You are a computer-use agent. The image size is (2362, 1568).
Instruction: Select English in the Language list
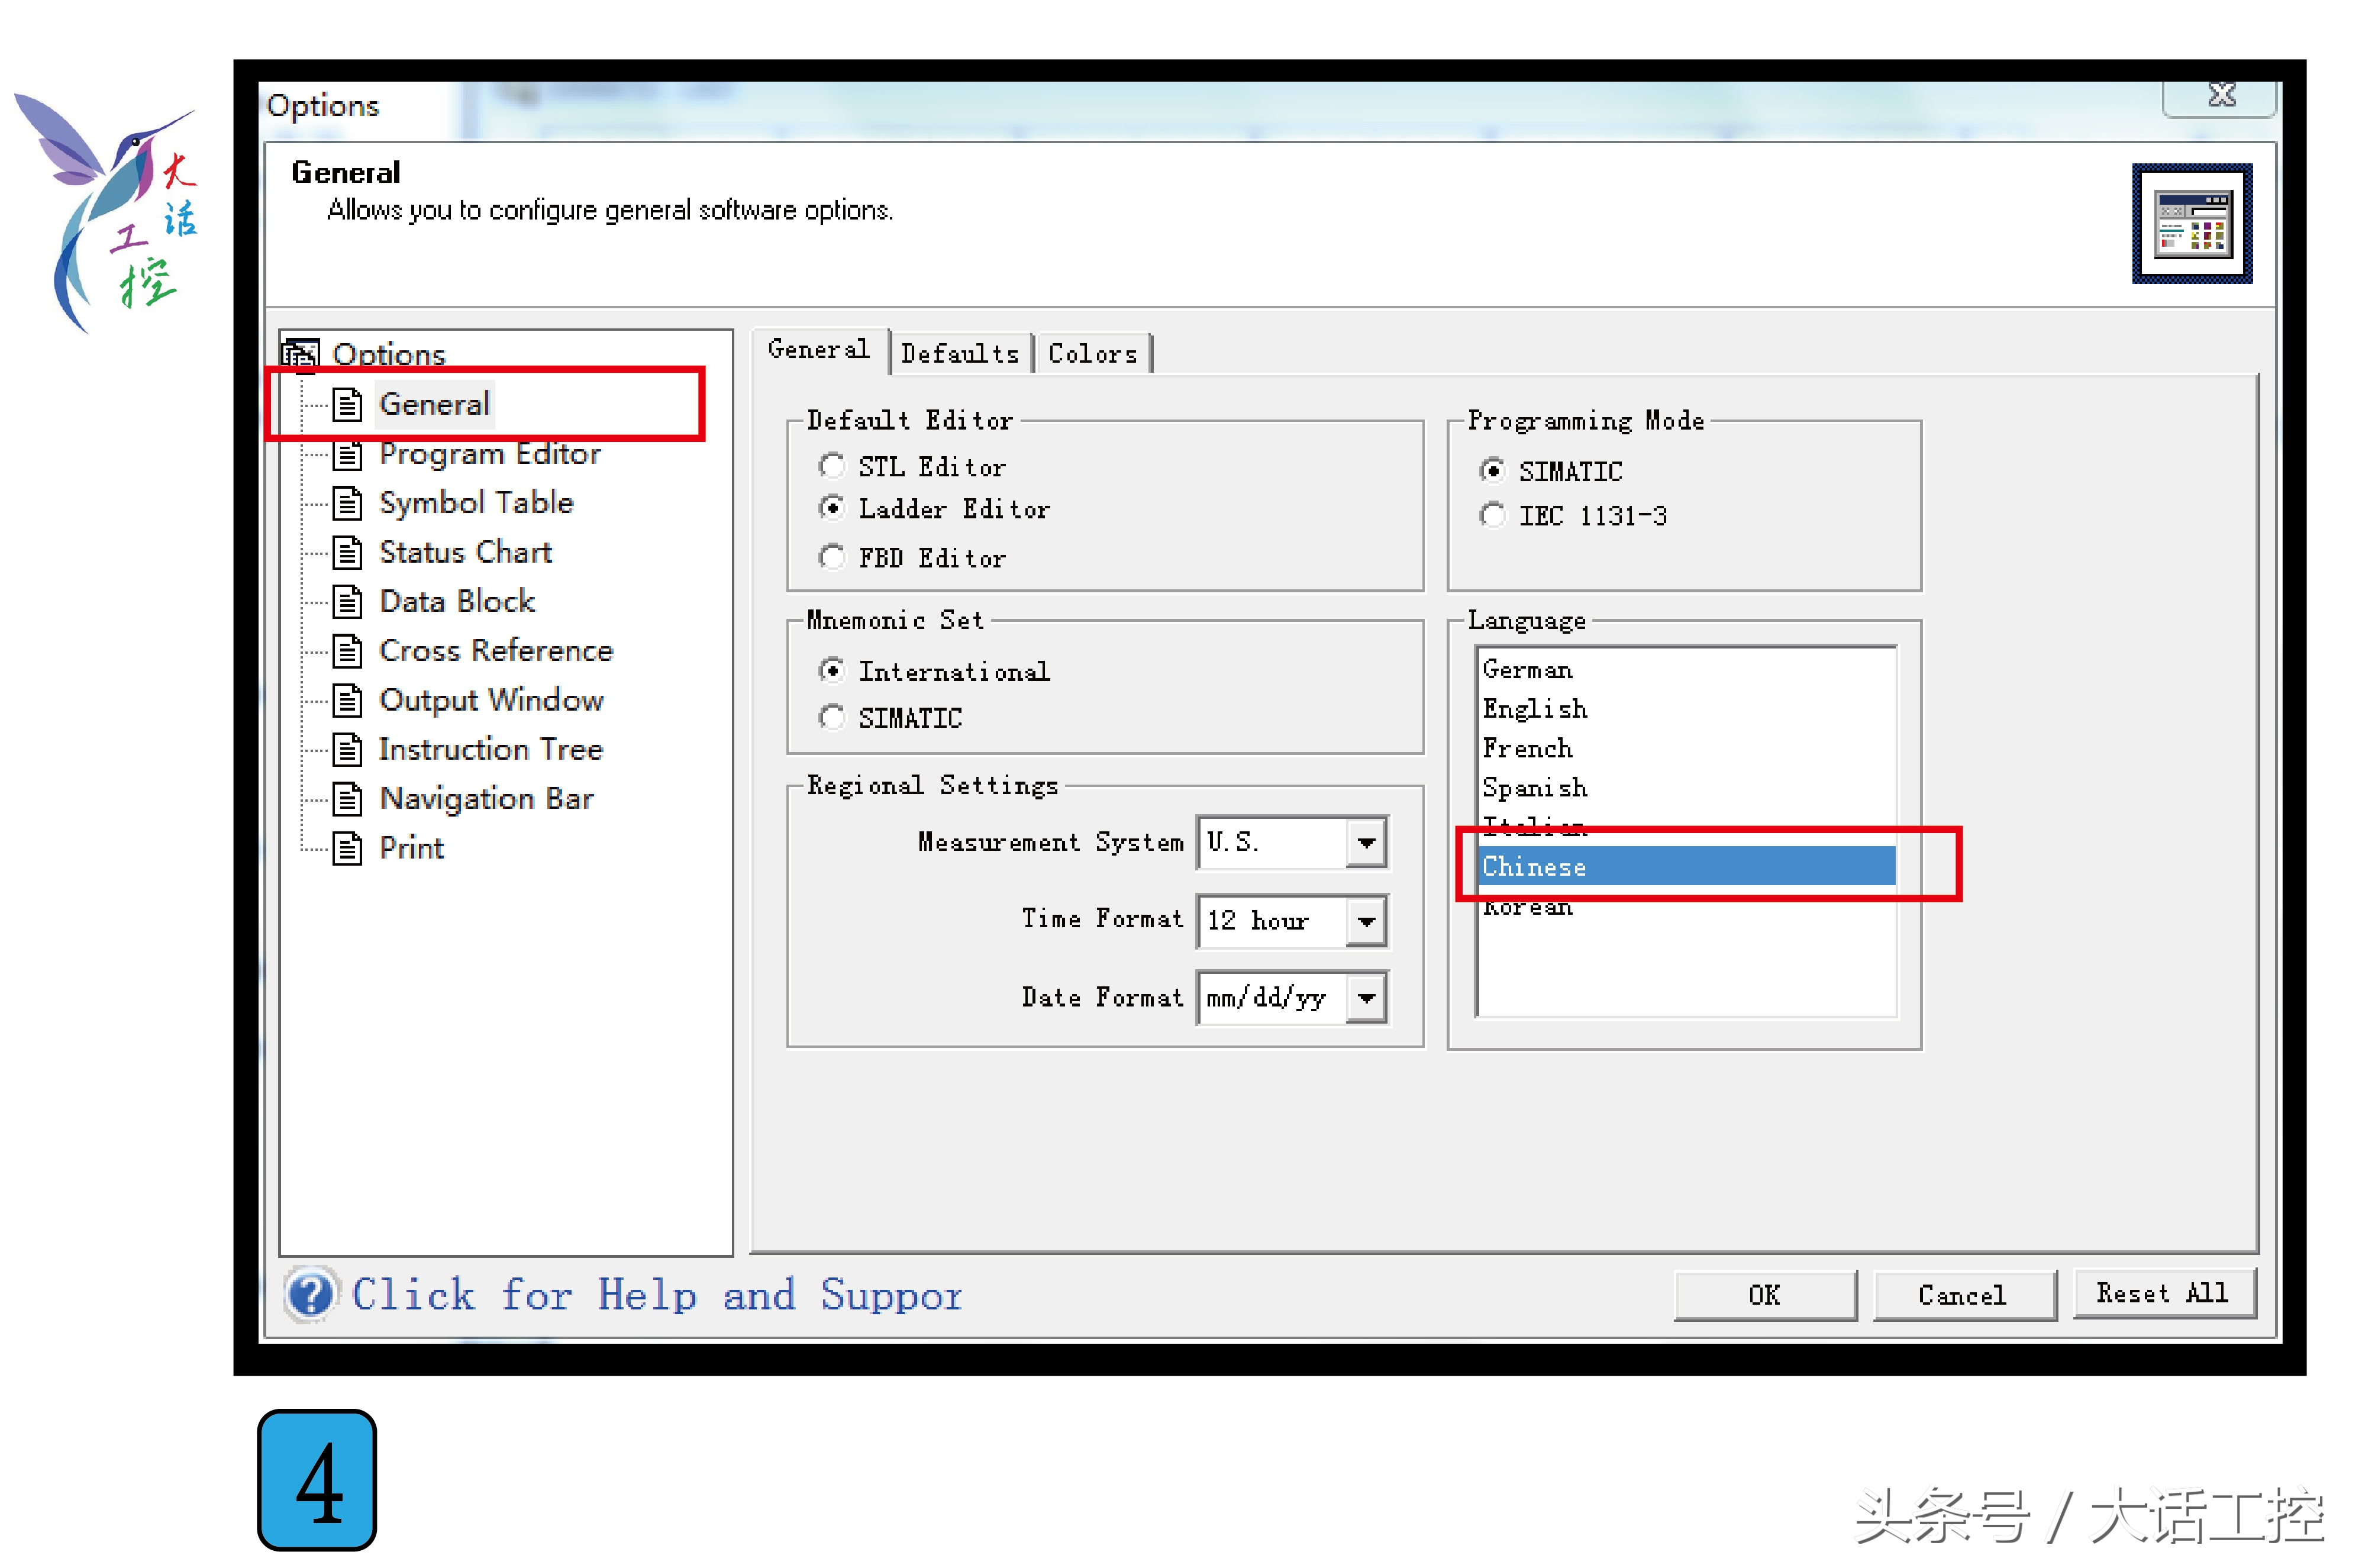1534,709
